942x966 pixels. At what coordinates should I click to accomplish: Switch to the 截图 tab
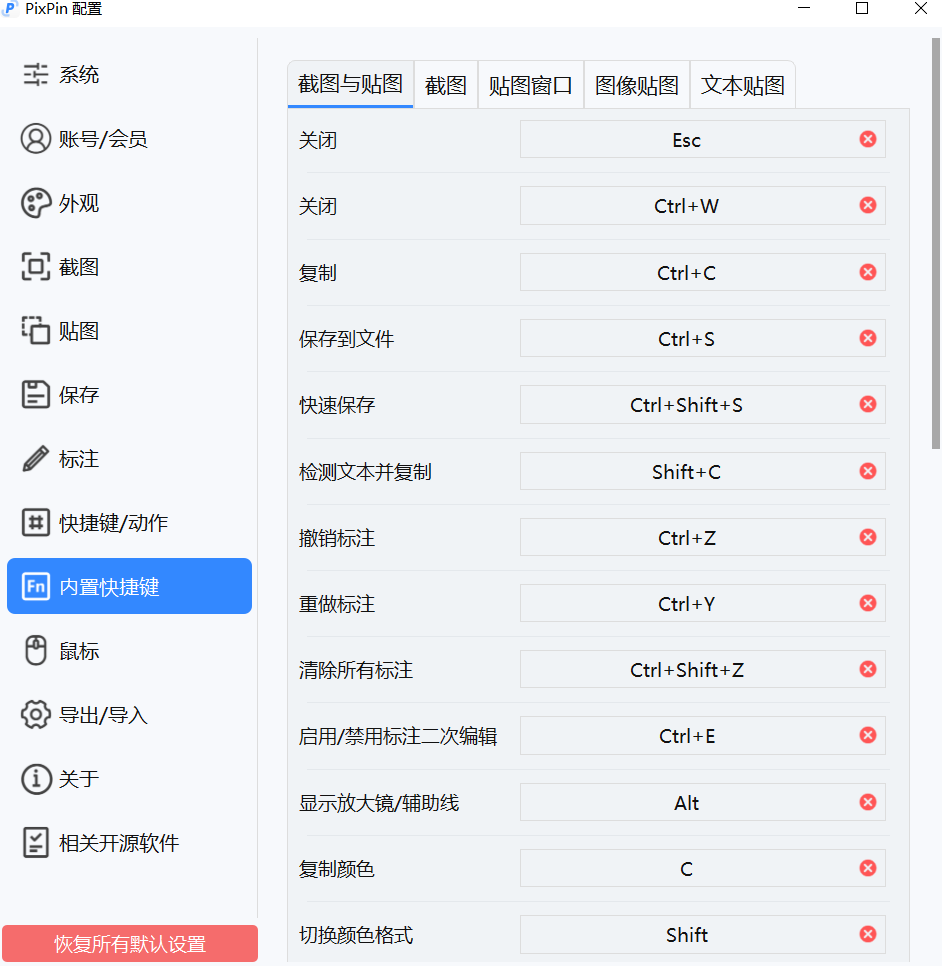tap(445, 84)
